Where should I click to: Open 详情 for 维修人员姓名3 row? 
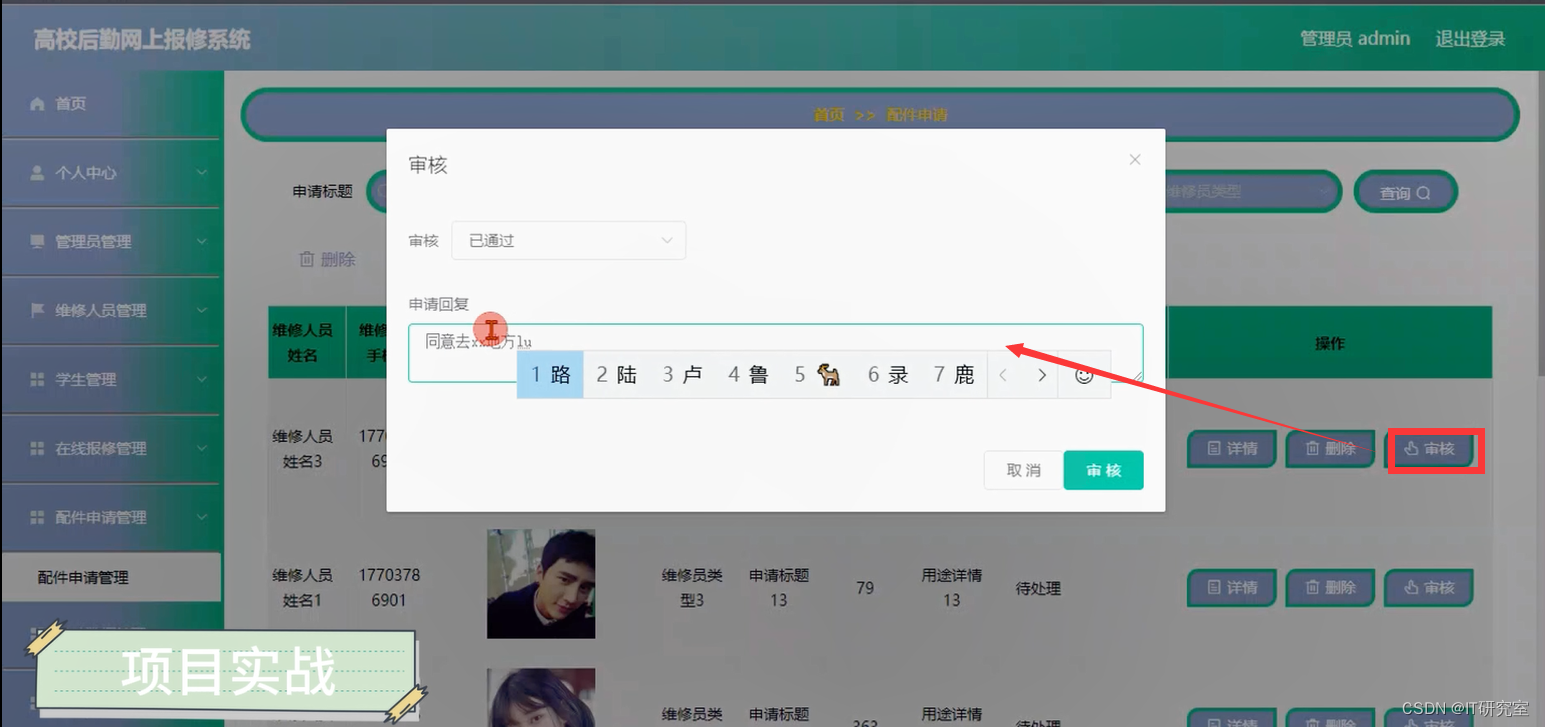click(1232, 449)
